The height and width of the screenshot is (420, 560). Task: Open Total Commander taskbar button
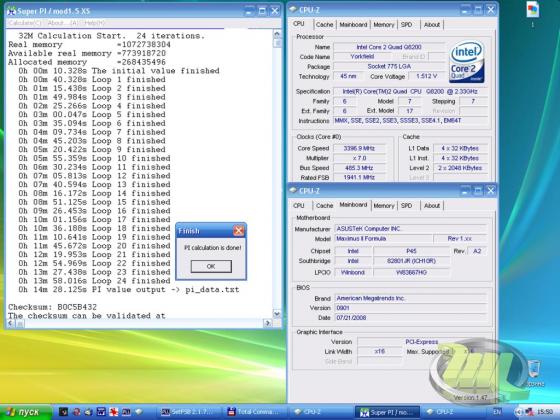click(x=254, y=412)
